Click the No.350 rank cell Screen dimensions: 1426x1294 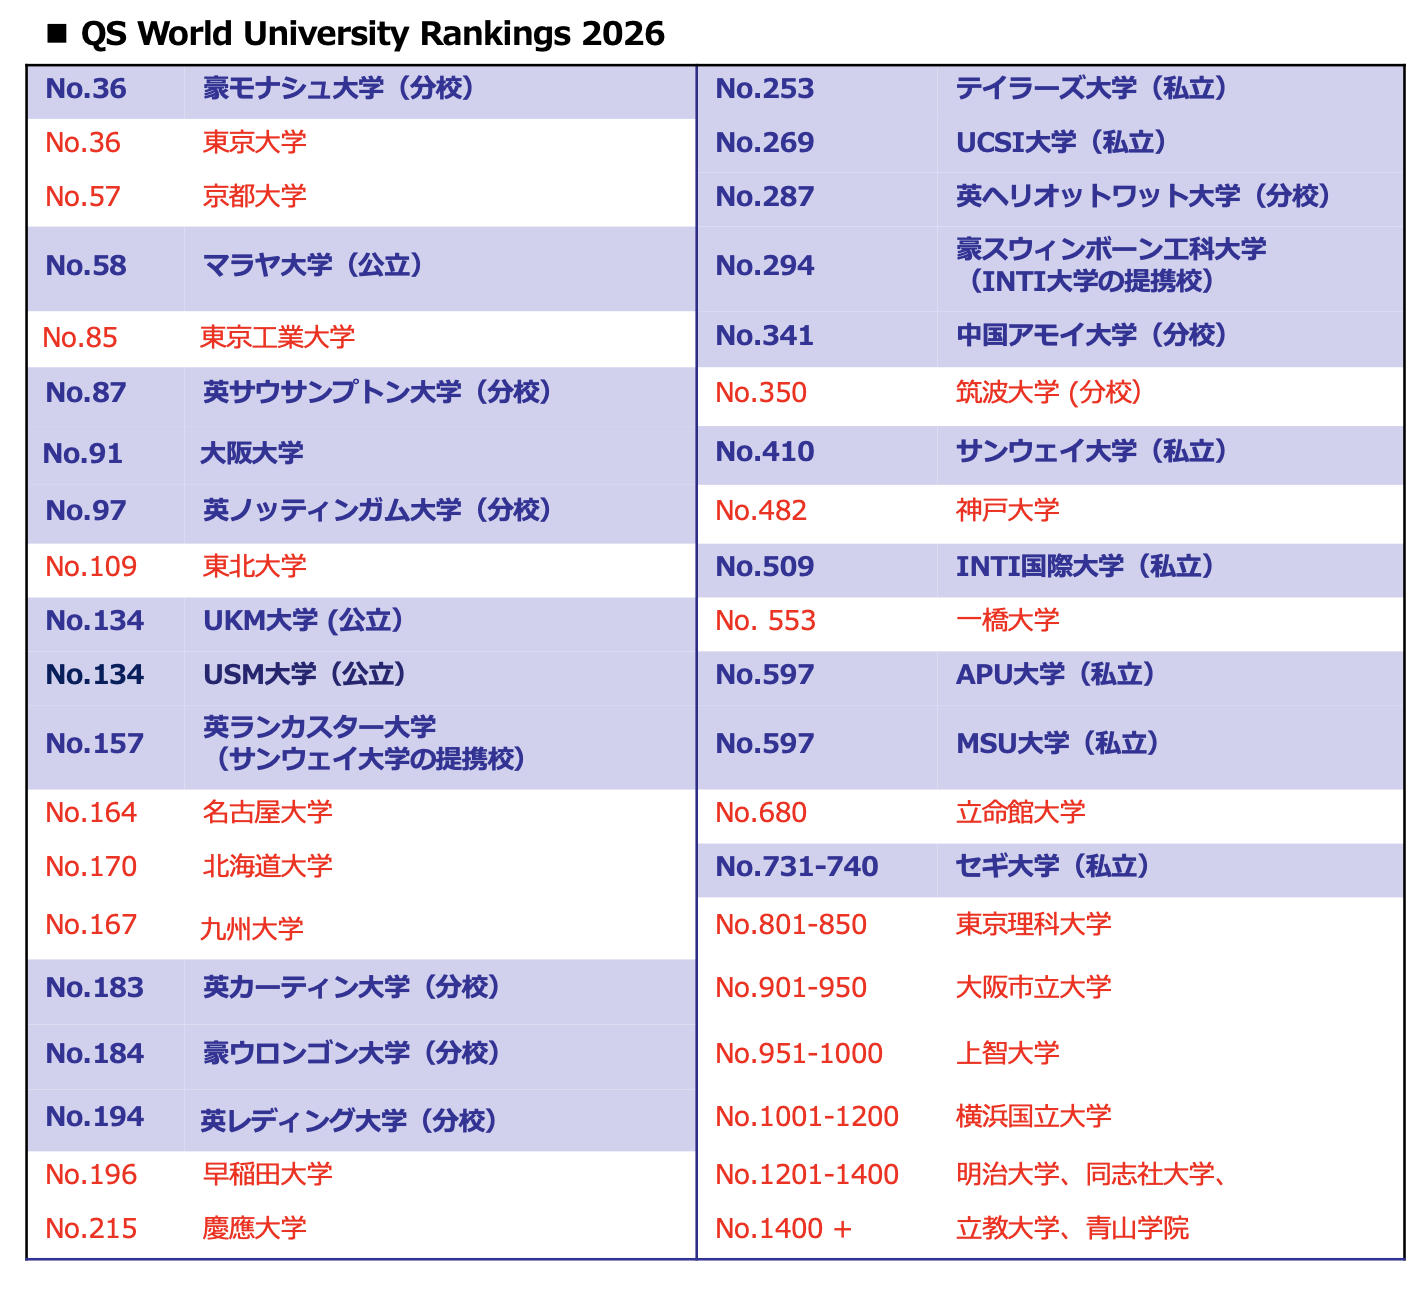pos(761,393)
